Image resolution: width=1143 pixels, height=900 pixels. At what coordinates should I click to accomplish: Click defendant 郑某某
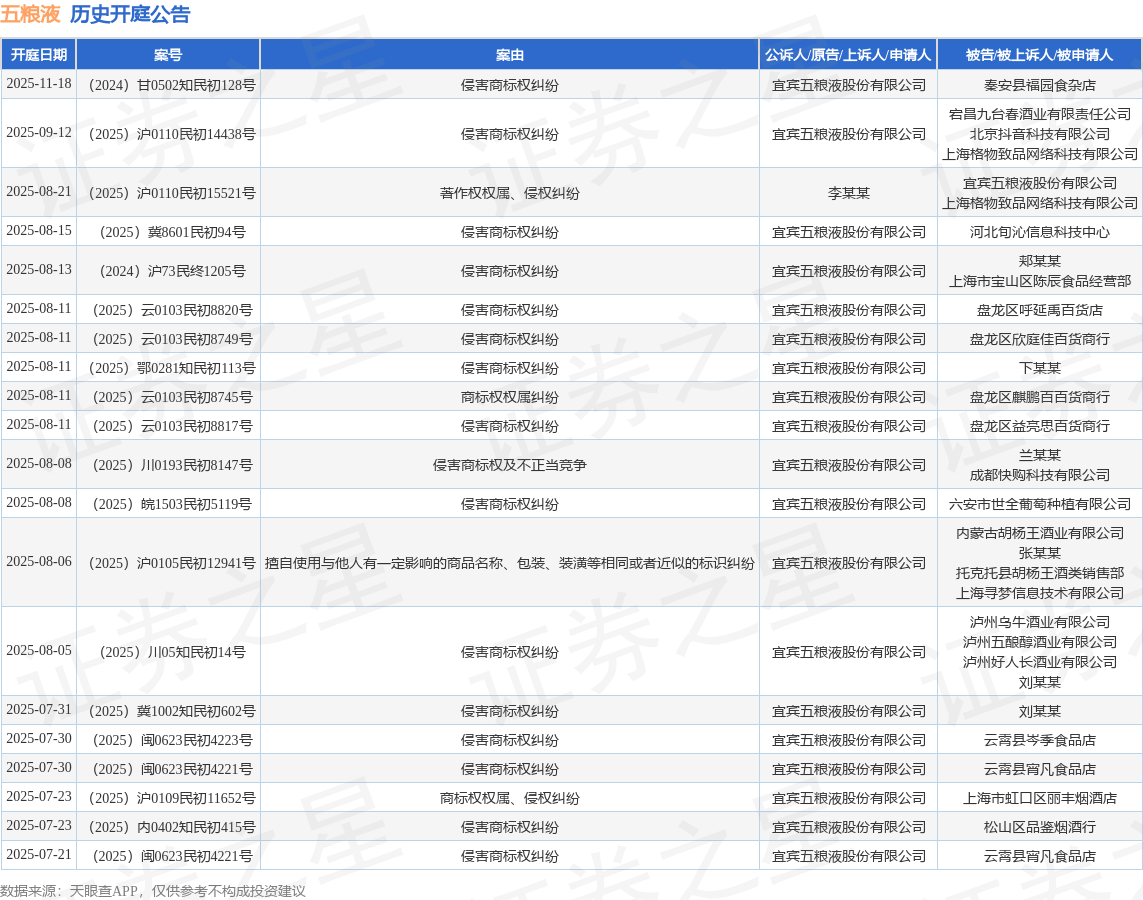pyautogui.click(x=1039, y=261)
